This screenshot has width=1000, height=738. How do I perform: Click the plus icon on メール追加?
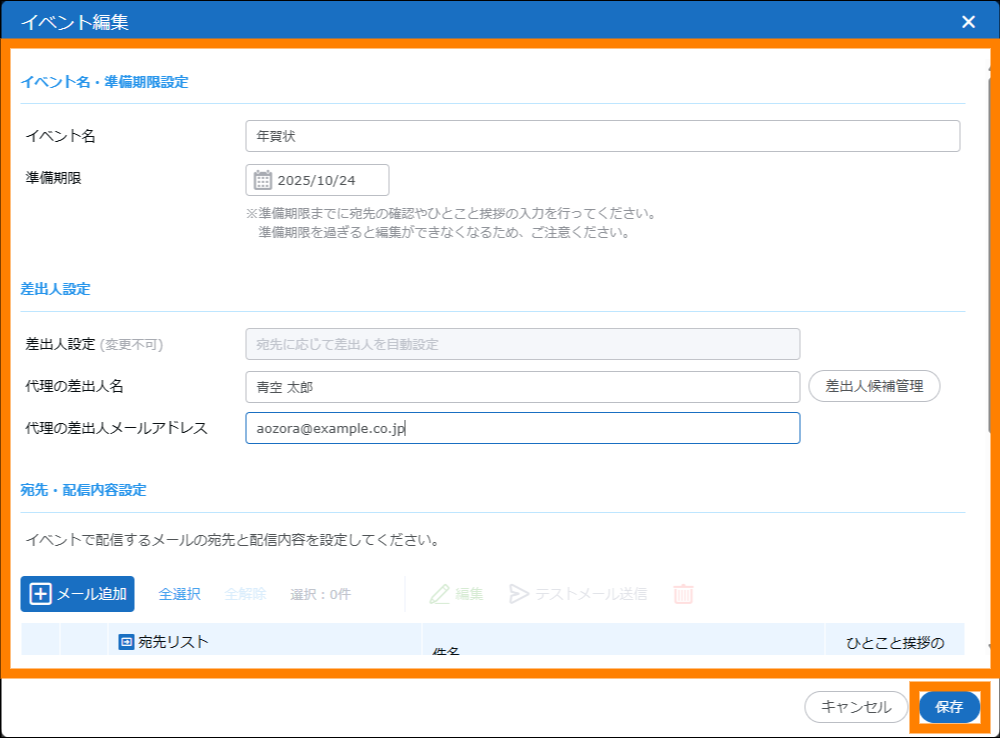coord(40,594)
